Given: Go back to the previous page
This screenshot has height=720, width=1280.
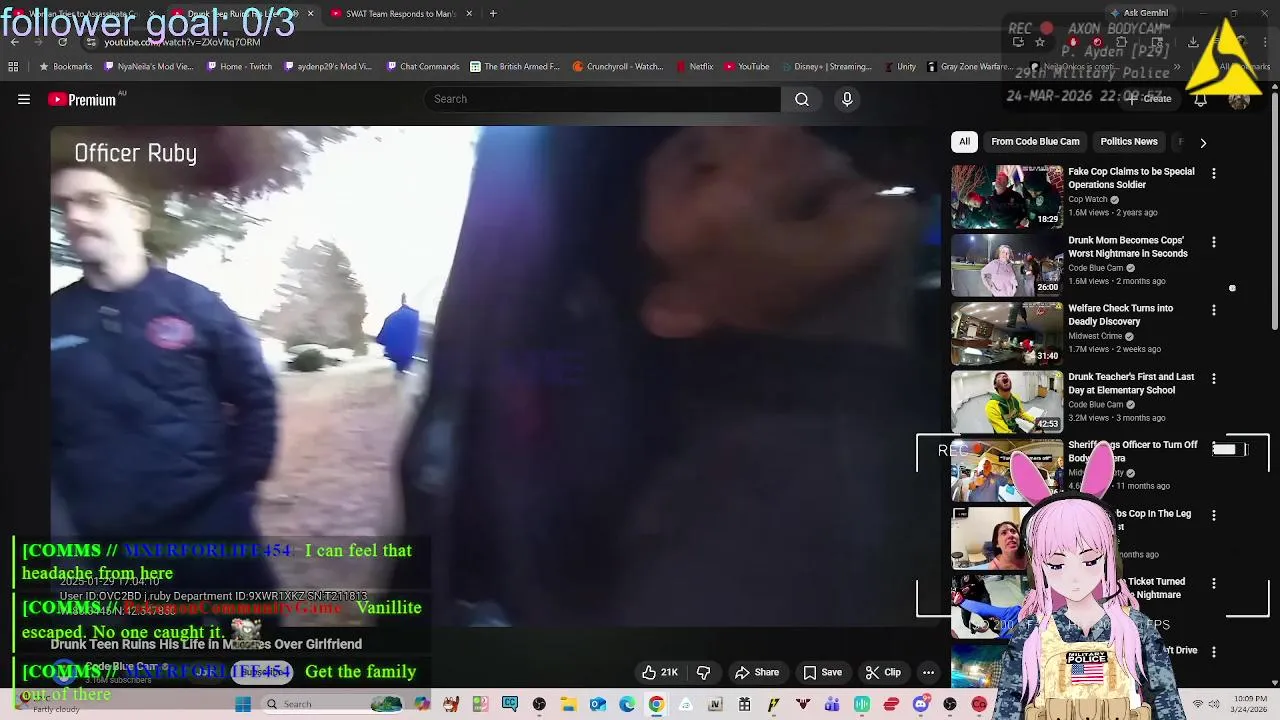Looking at the screenshot, I should [14, 42].
